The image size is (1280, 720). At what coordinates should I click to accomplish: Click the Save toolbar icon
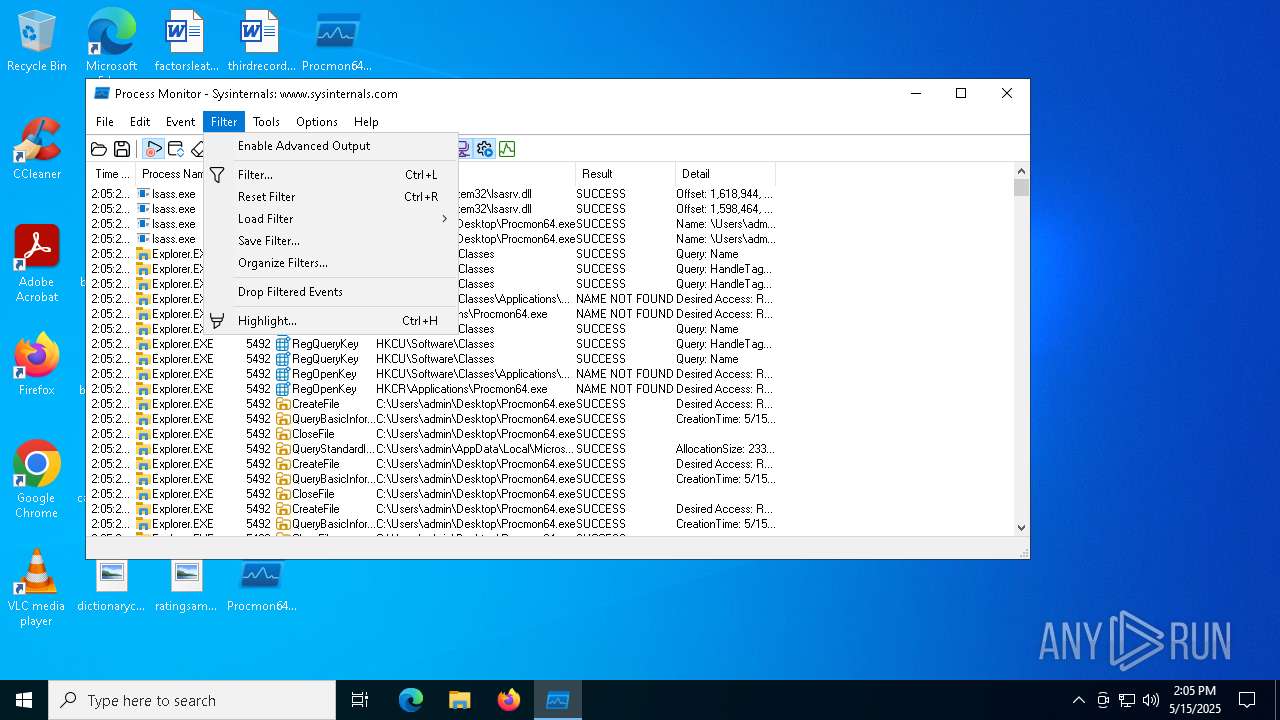pyautogui.click(x=122, y=149)
